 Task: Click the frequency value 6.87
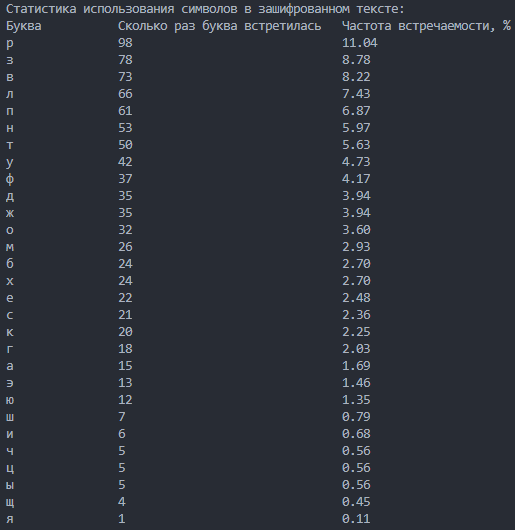[x=356, y=111]
